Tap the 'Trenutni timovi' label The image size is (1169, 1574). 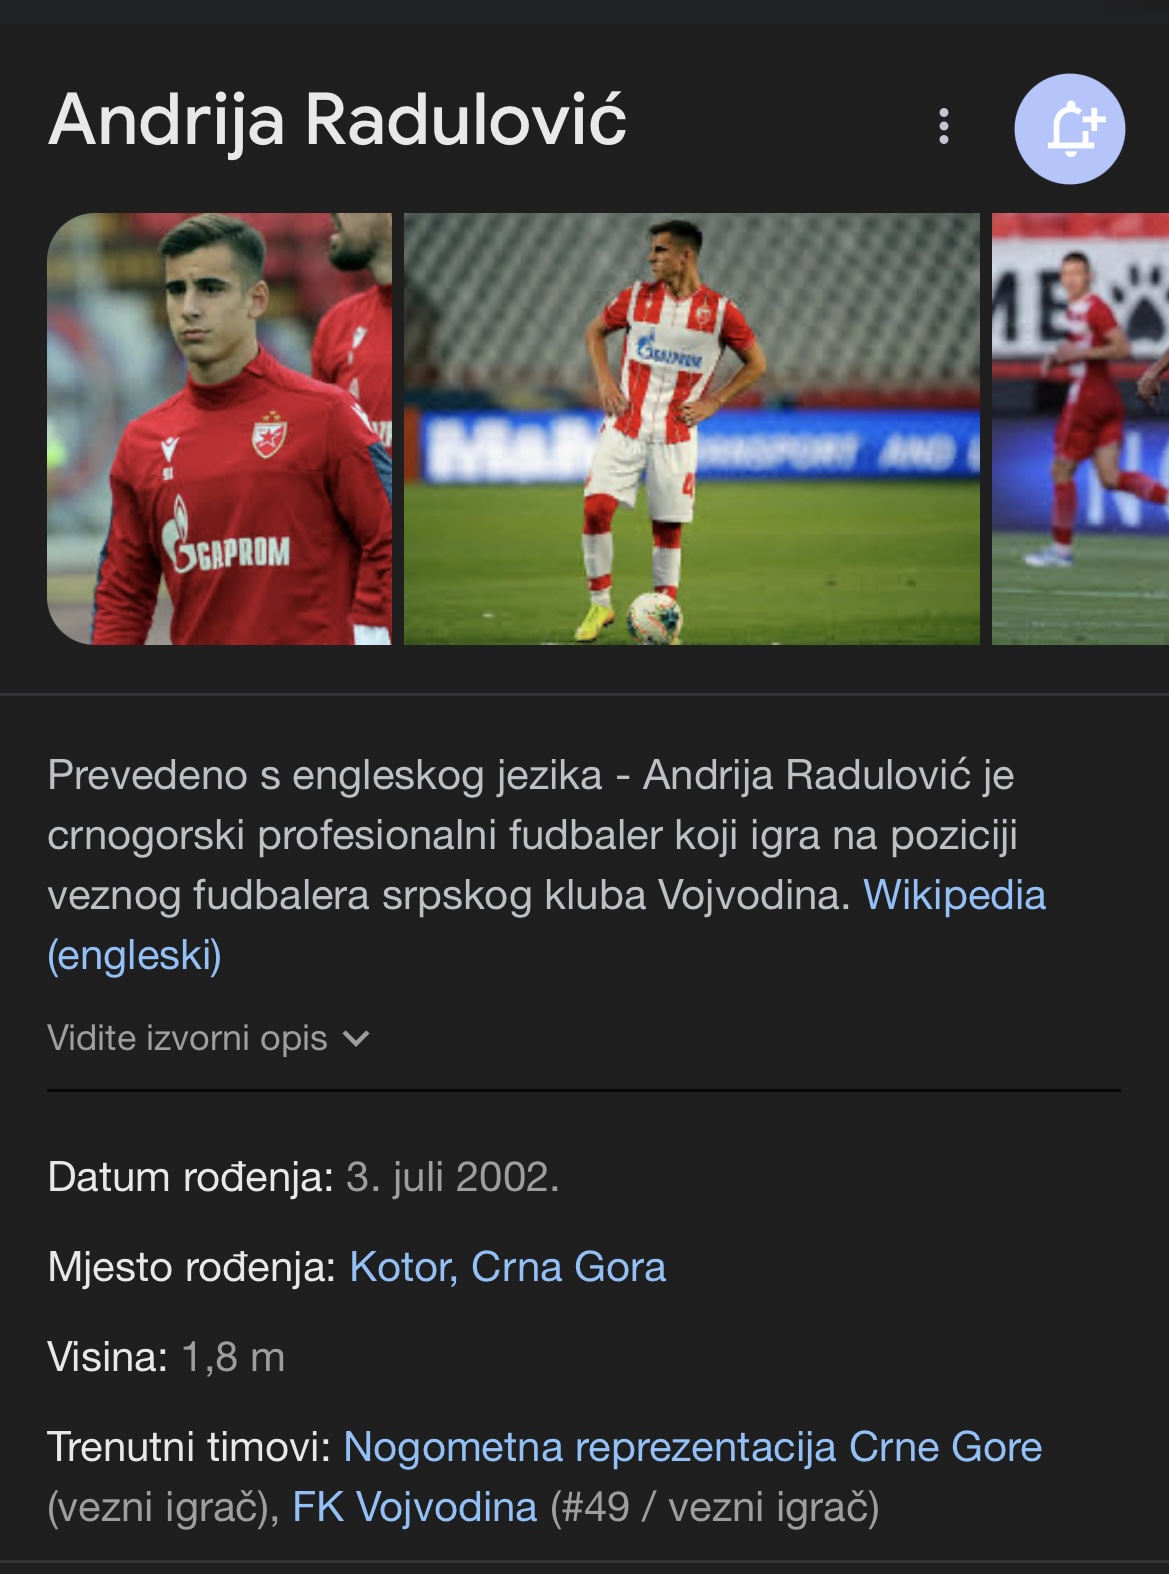[189, 1447]
